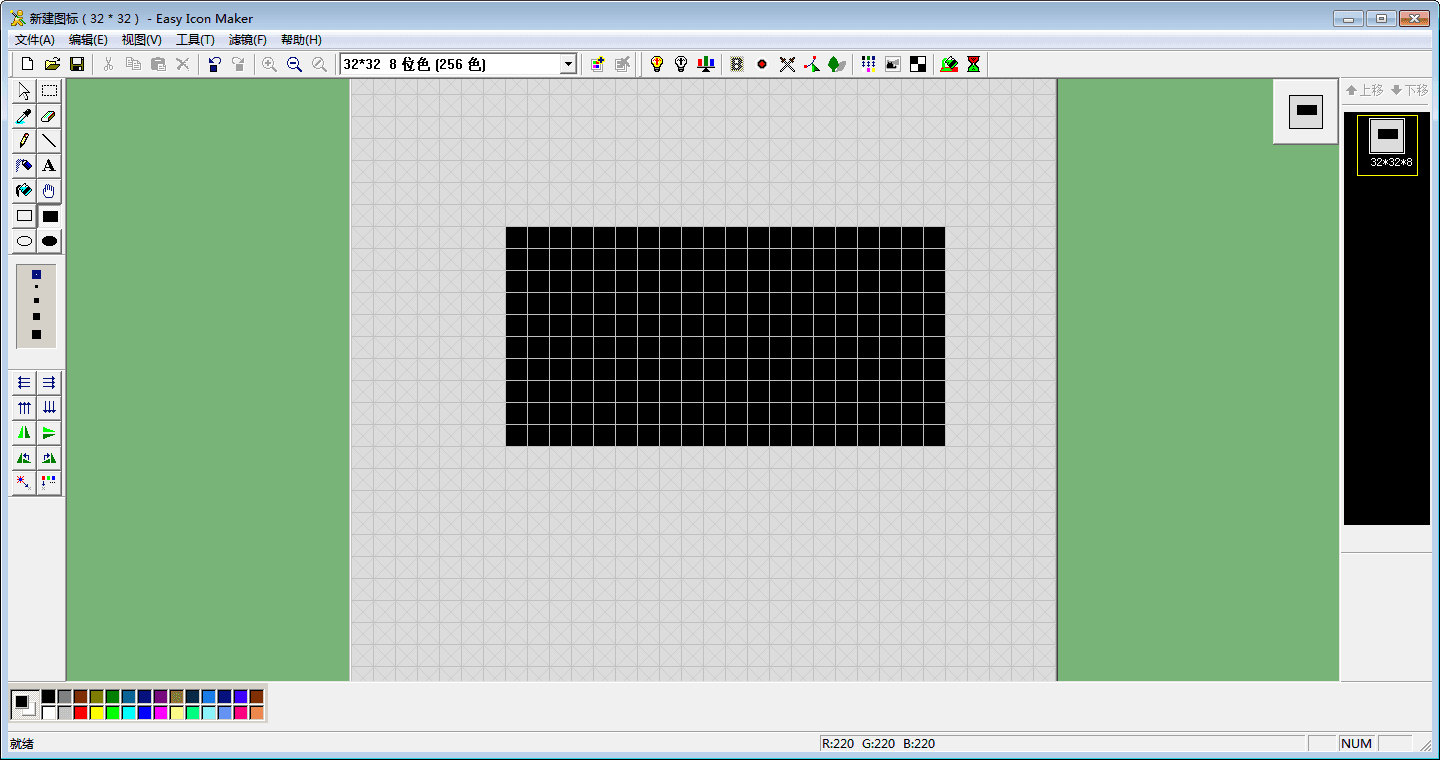Image resolution: width=1440 pixels, height=760 pixels.
Task: Select the Eraser tool
Action: click(x=49, y=116)
